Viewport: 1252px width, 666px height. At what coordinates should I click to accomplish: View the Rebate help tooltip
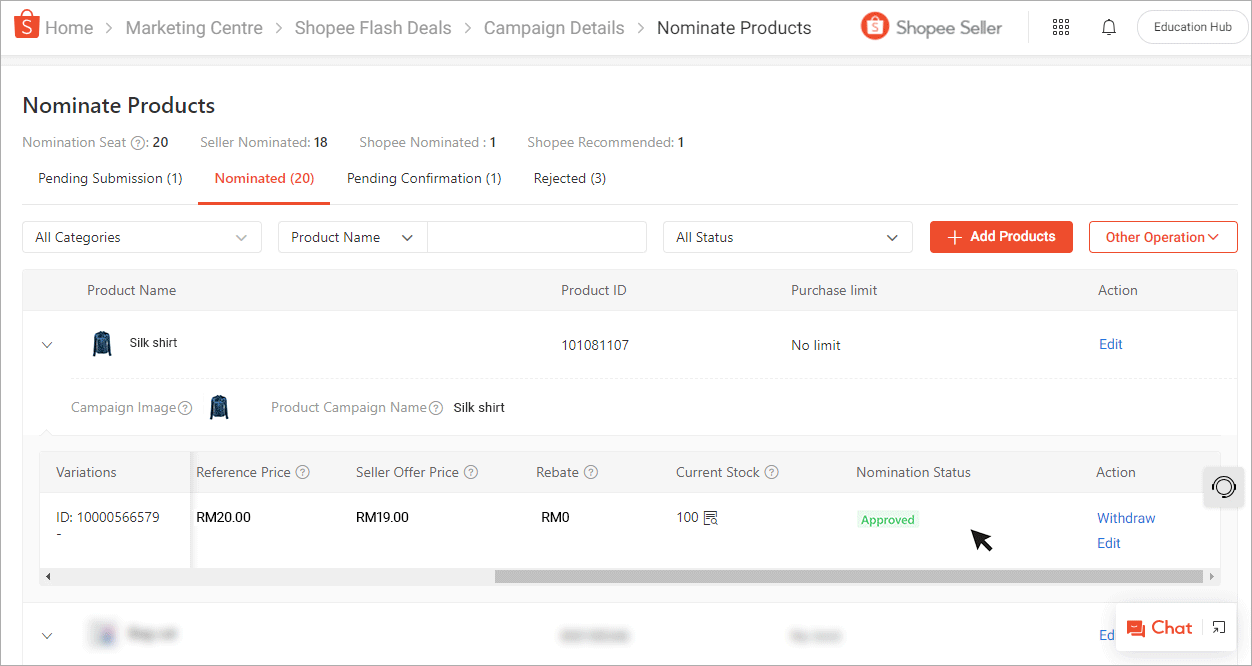pos(591,471)
